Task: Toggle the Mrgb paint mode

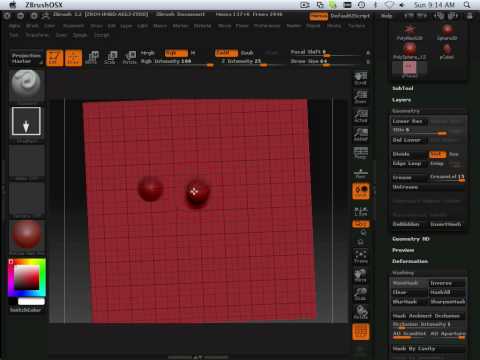Action: [148, 53]
